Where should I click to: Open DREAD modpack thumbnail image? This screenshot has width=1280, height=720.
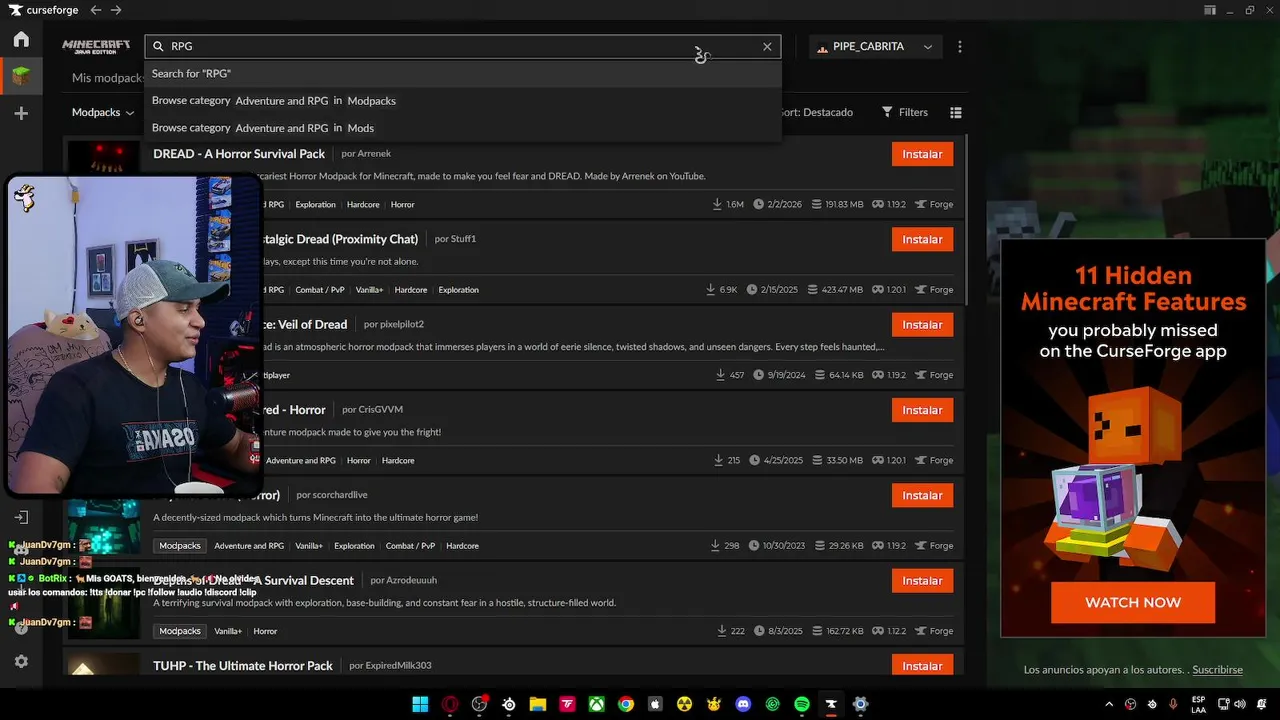pos(104,158)
